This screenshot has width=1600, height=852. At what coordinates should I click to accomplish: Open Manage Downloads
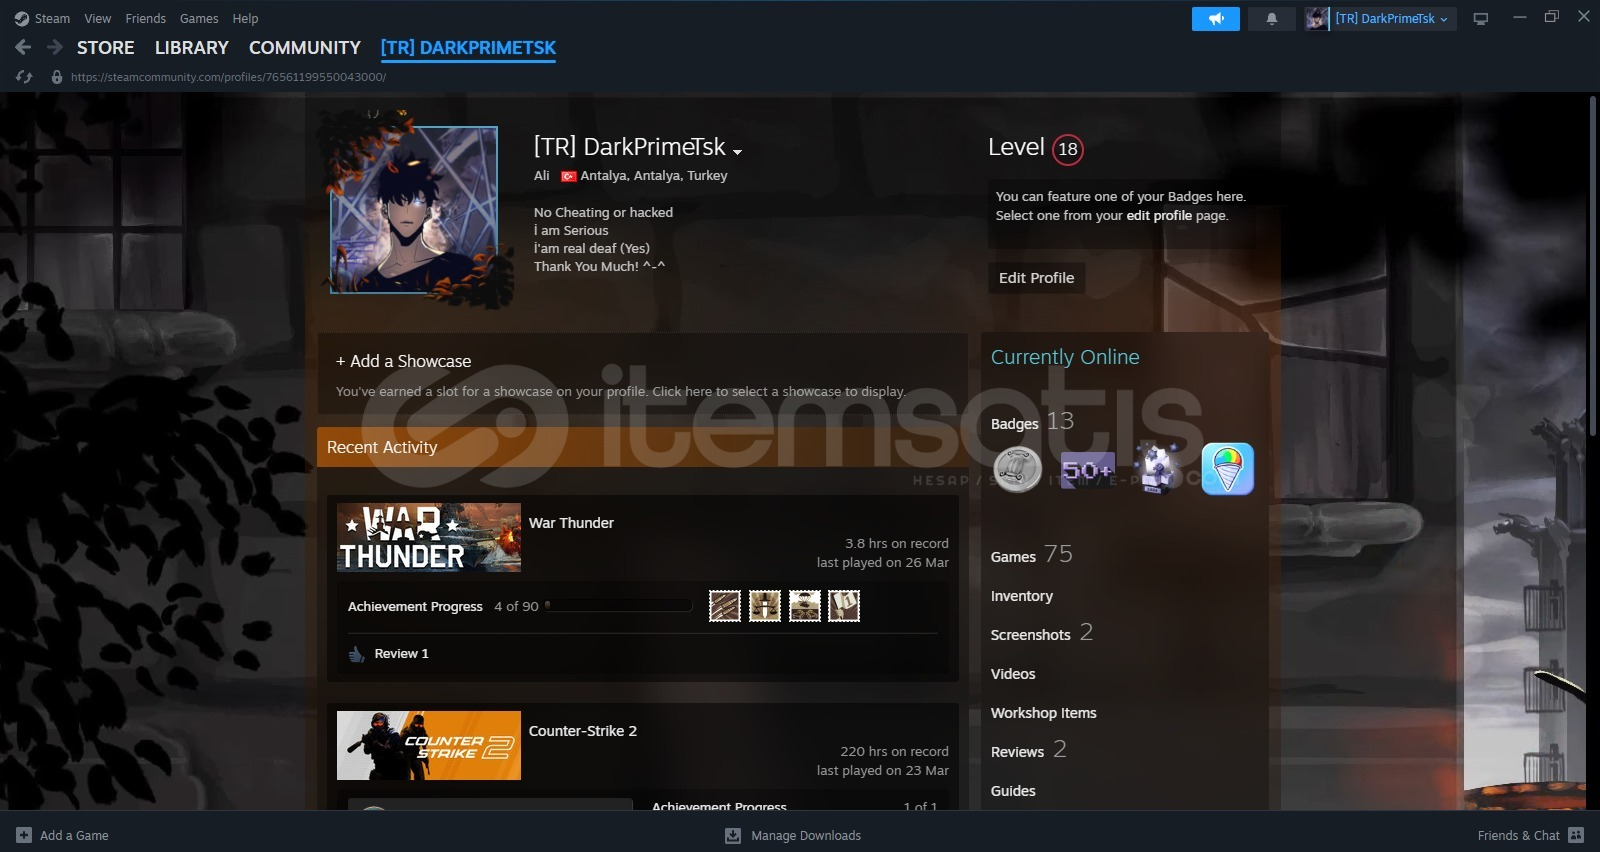point(806,835)
